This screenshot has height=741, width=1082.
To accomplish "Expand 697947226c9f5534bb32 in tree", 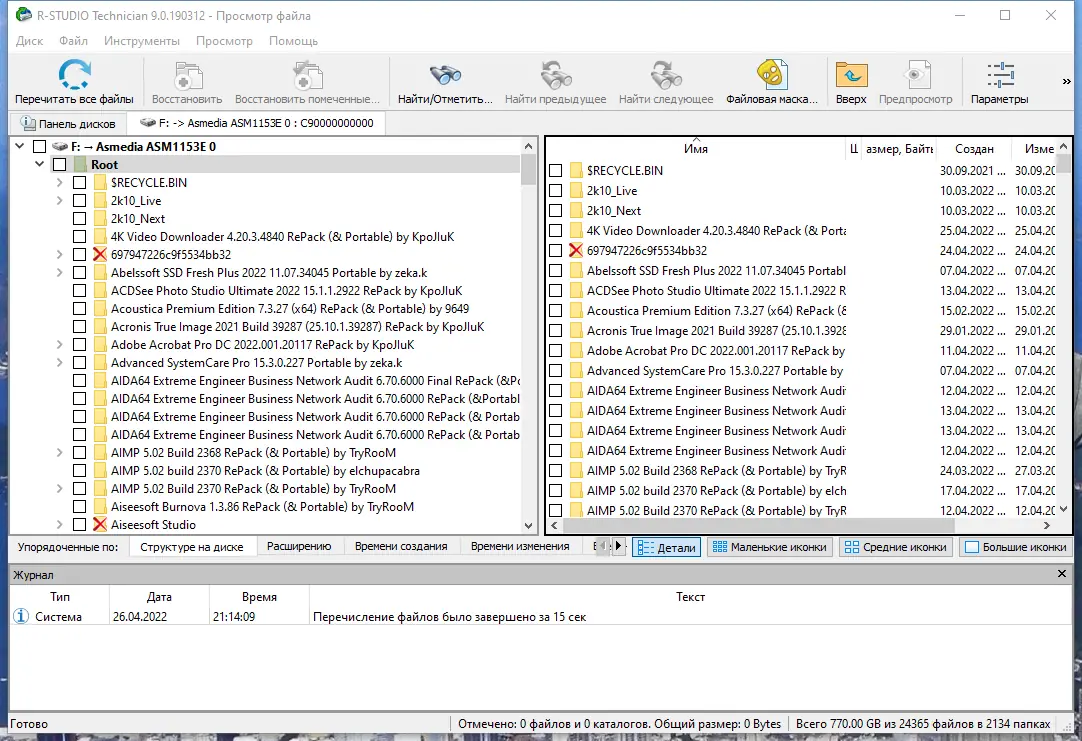I will click(x=59, y=255).
